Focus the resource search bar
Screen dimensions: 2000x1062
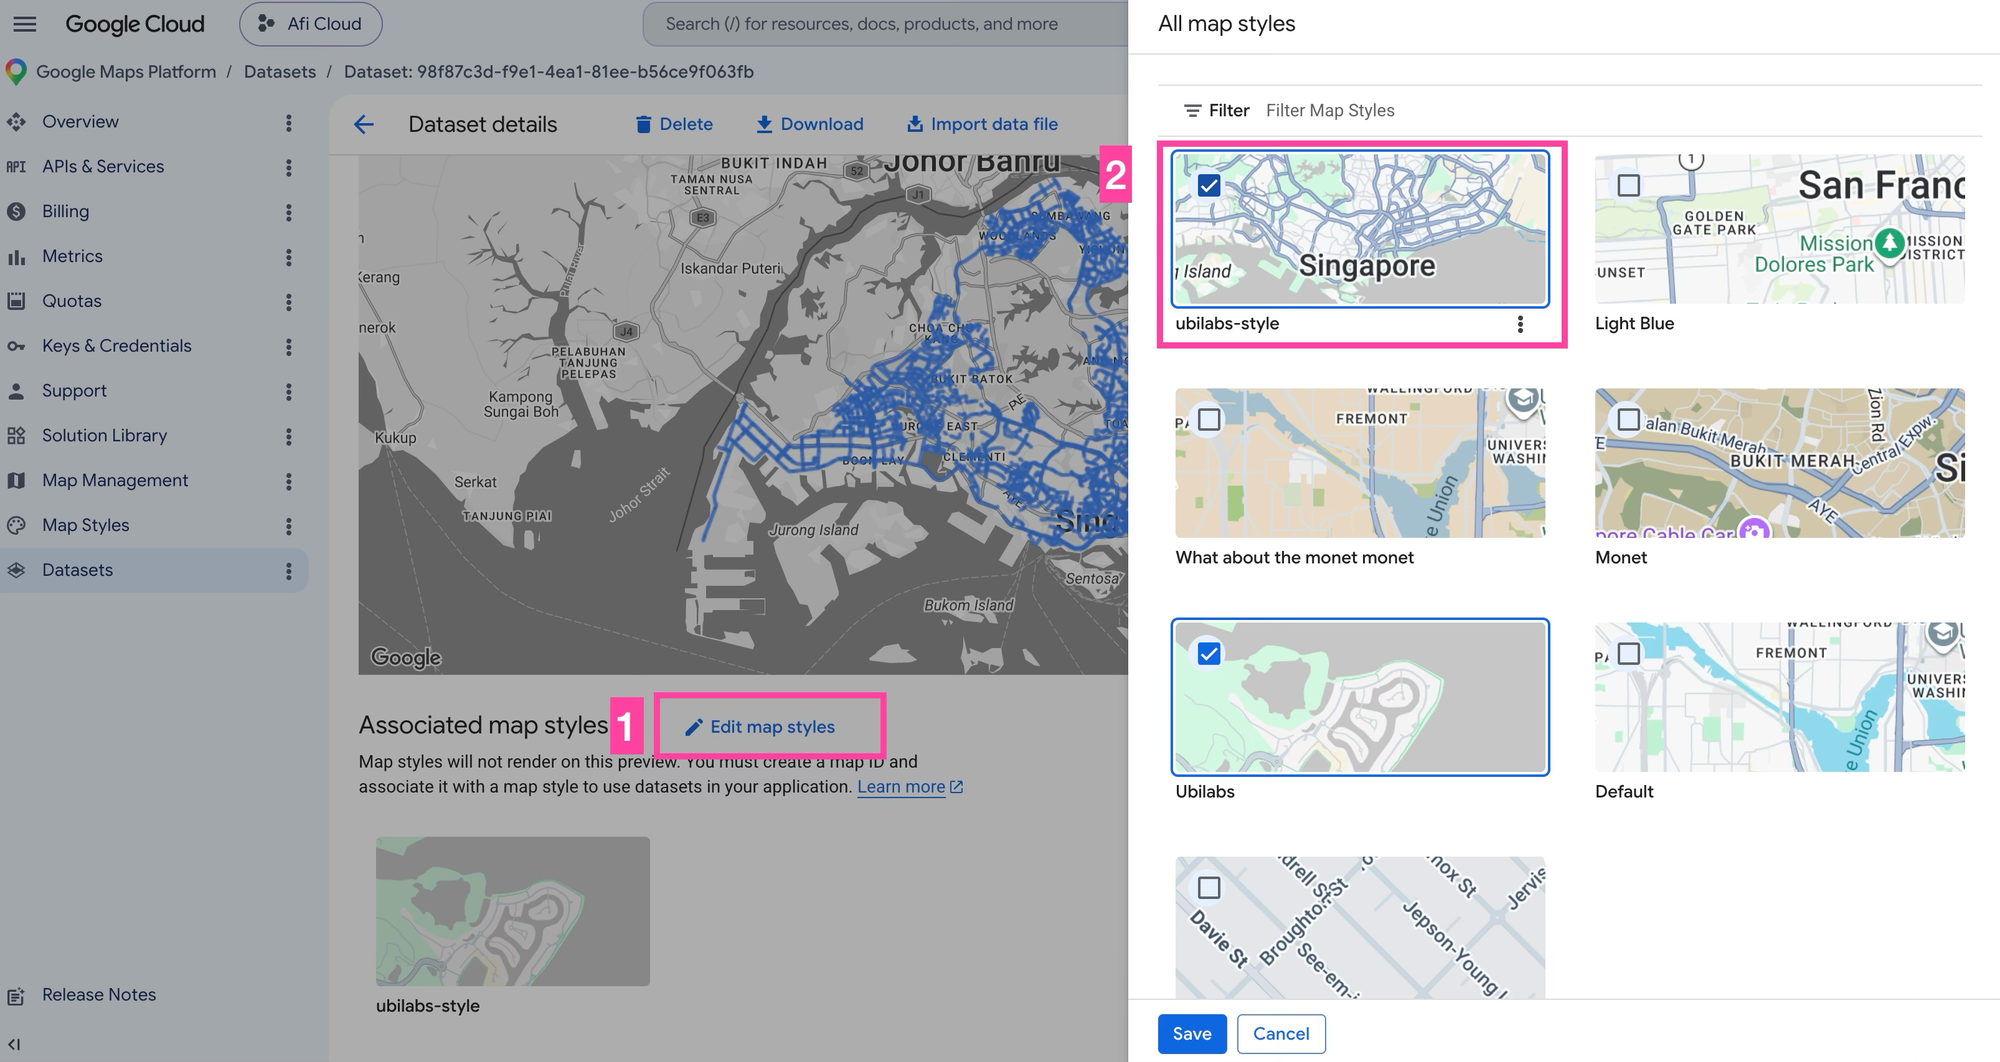[885, 24]
